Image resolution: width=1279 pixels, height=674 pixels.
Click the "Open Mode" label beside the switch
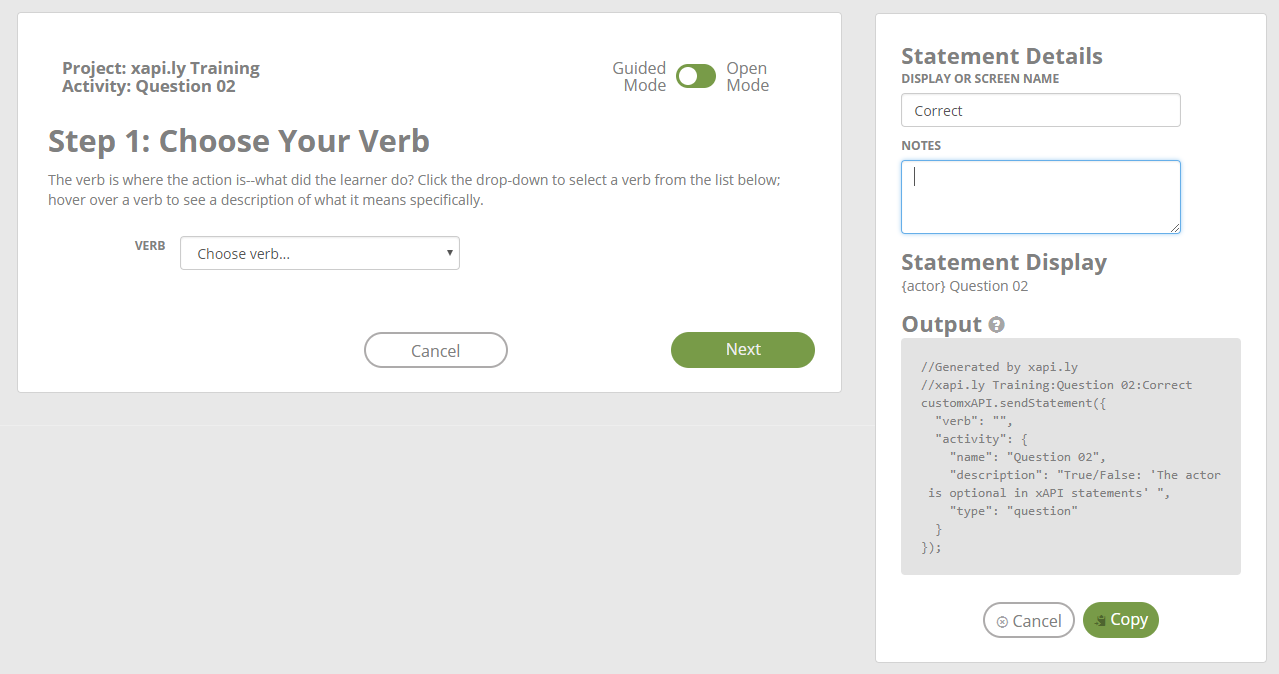[747, 76]
